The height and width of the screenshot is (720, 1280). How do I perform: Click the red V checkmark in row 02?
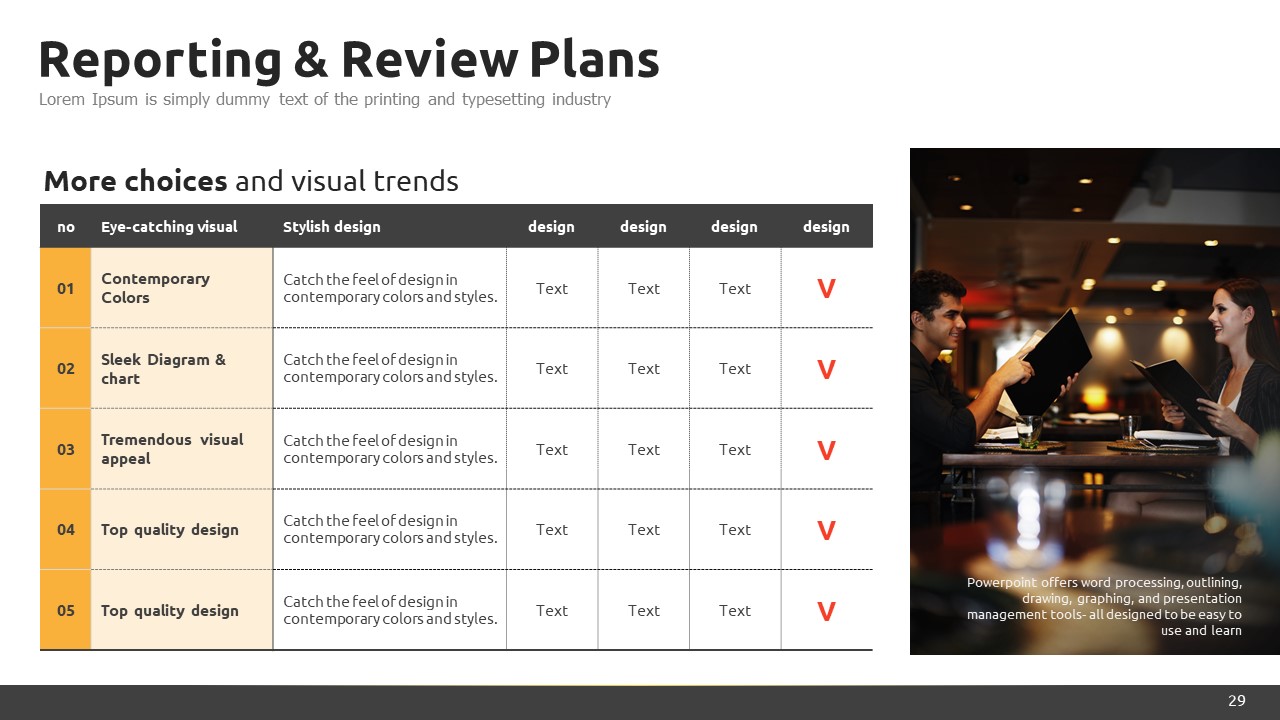pos(826,370)
